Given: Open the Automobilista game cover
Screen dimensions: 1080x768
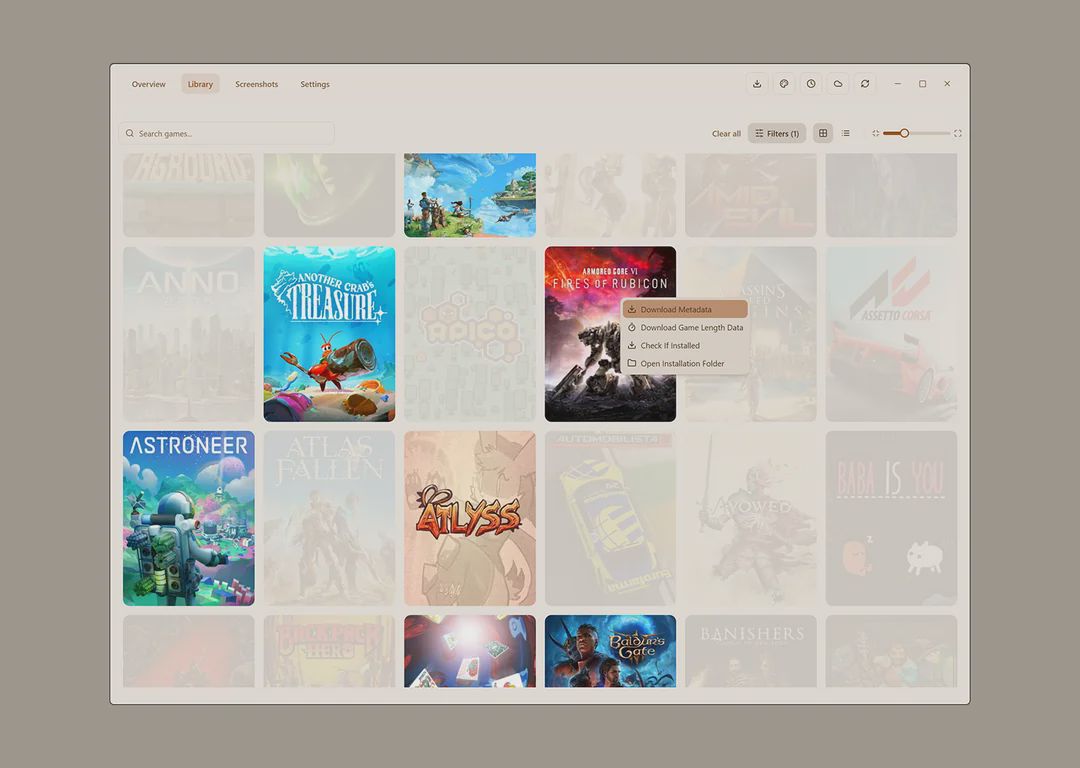Looking at the screenshot, I should click(x=610, y=518).
